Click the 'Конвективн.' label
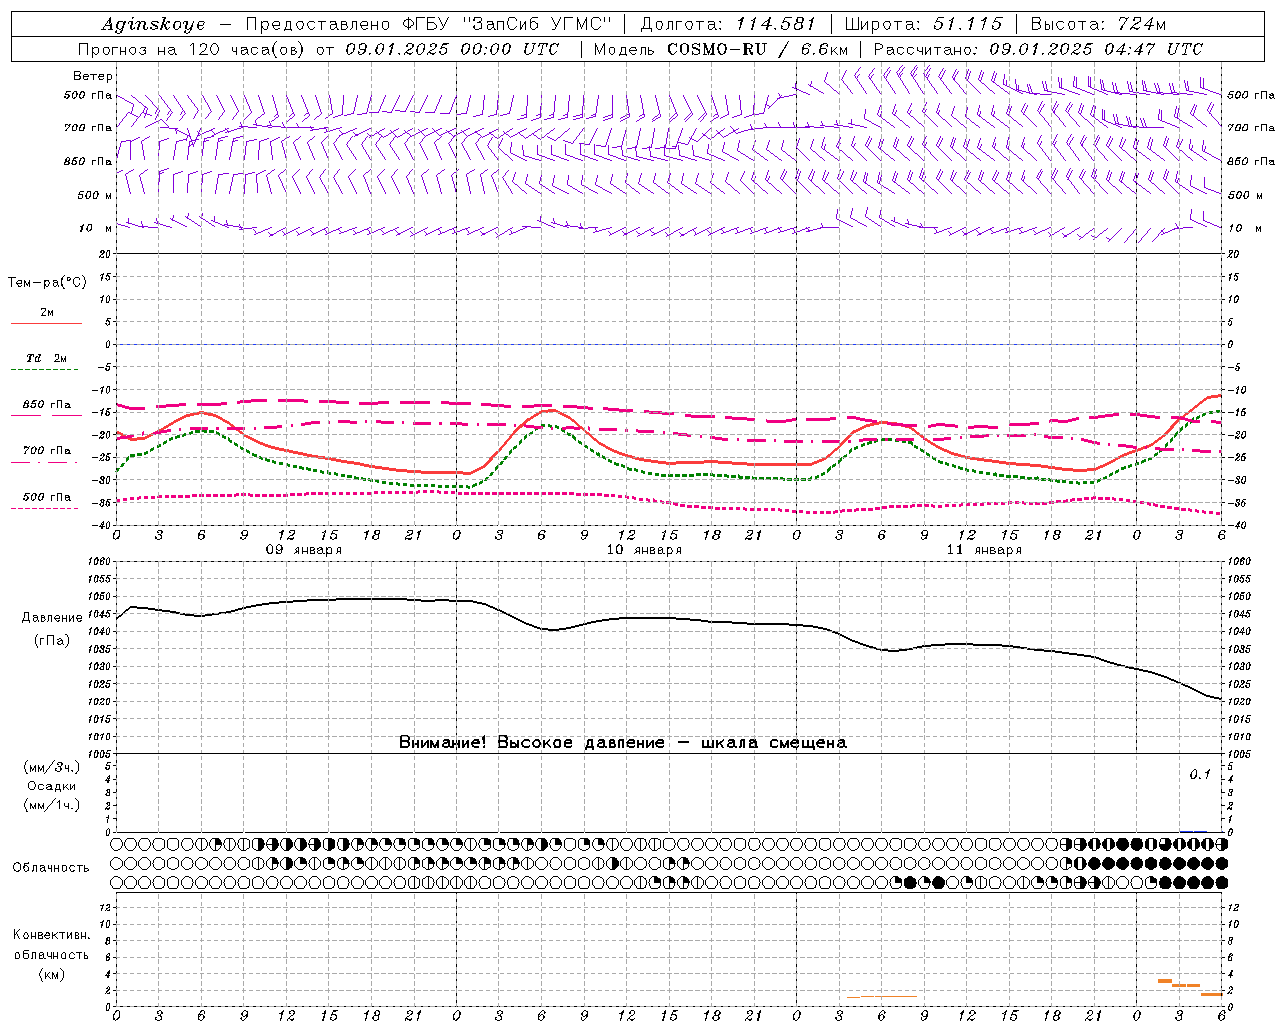Viewport: 1280px width, 1024px height. (51, 935)
